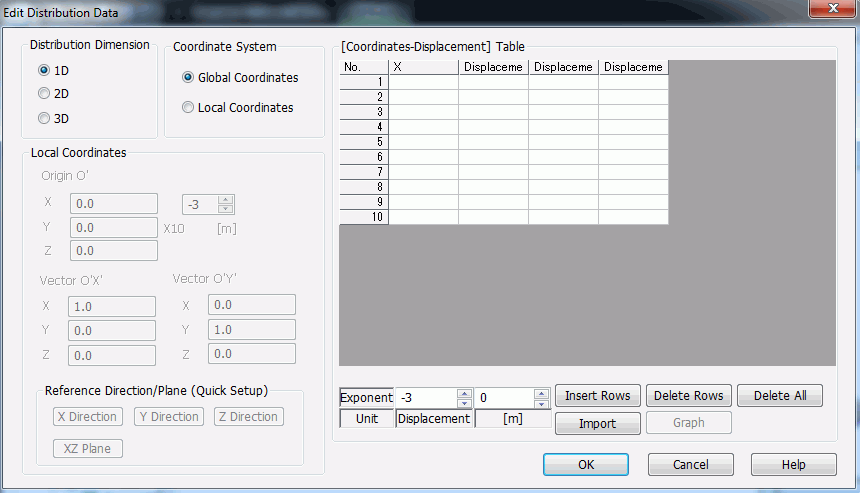This screenshot has width=860, height=493.
Task: Switch to Local Coordinates system
Action: pos(189,107)
